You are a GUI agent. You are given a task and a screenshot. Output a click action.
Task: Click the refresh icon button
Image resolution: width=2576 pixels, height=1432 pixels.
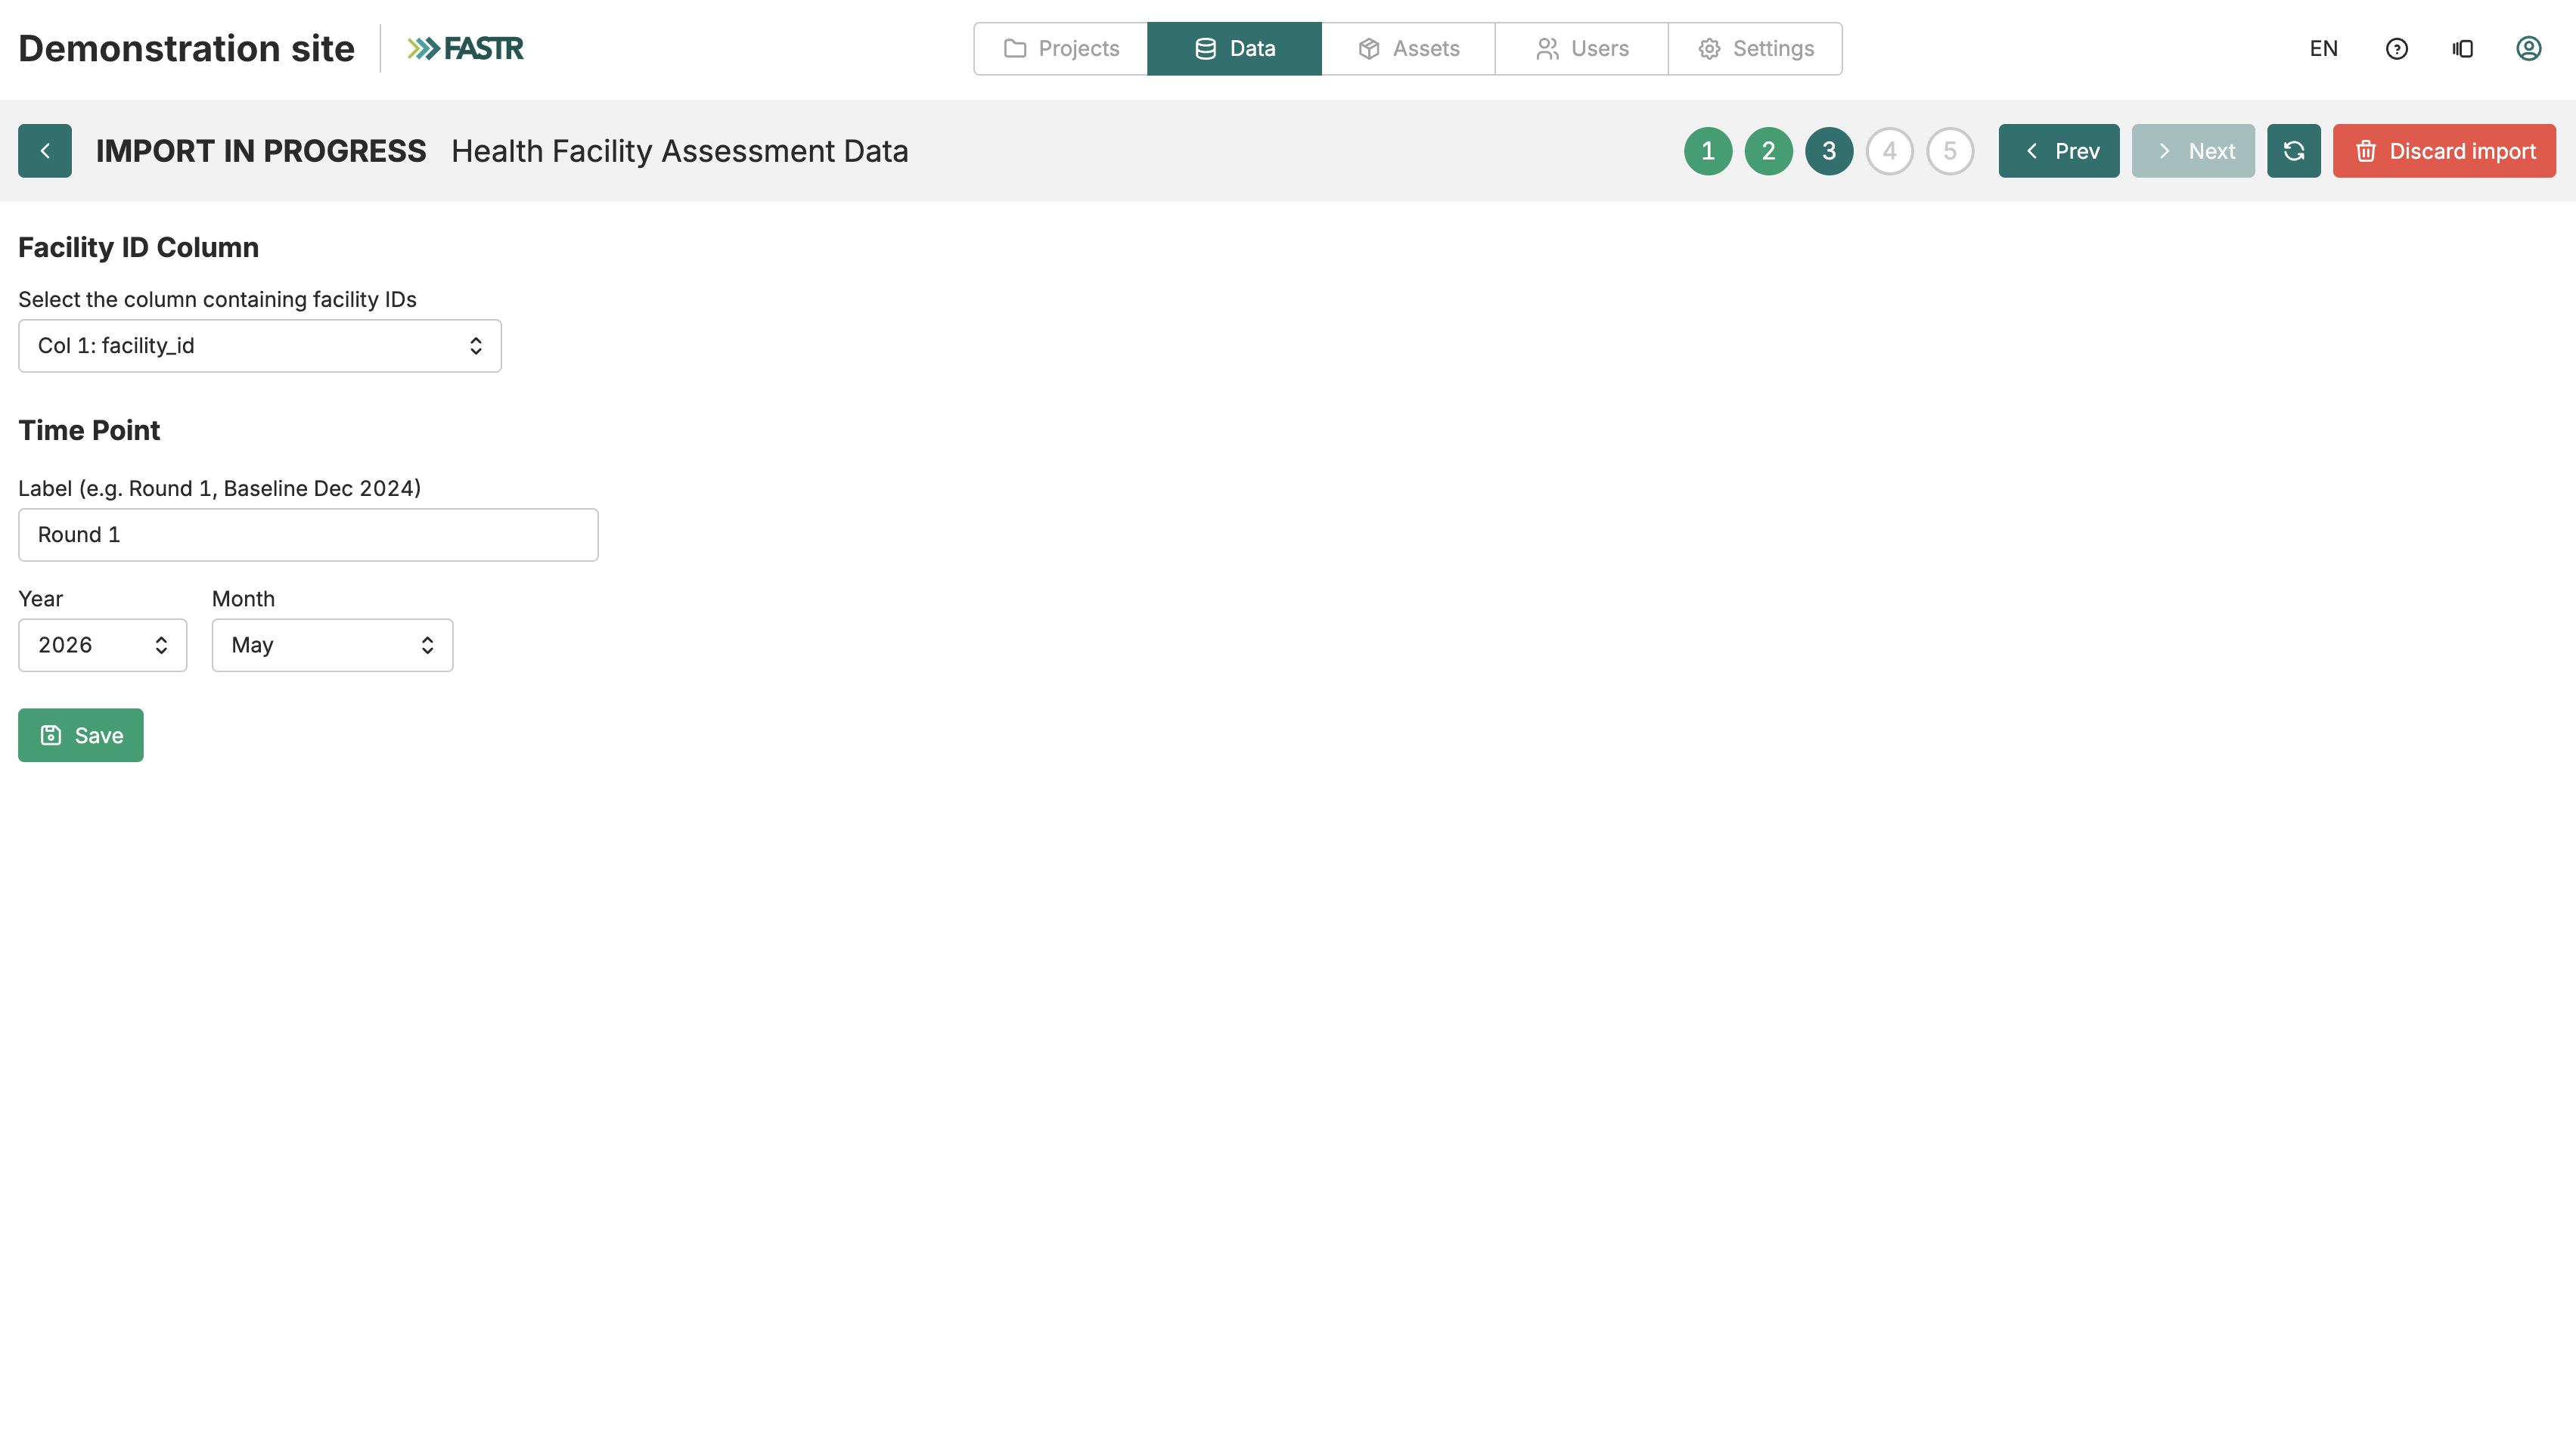pyautogui.click(x=2294, y=151)
